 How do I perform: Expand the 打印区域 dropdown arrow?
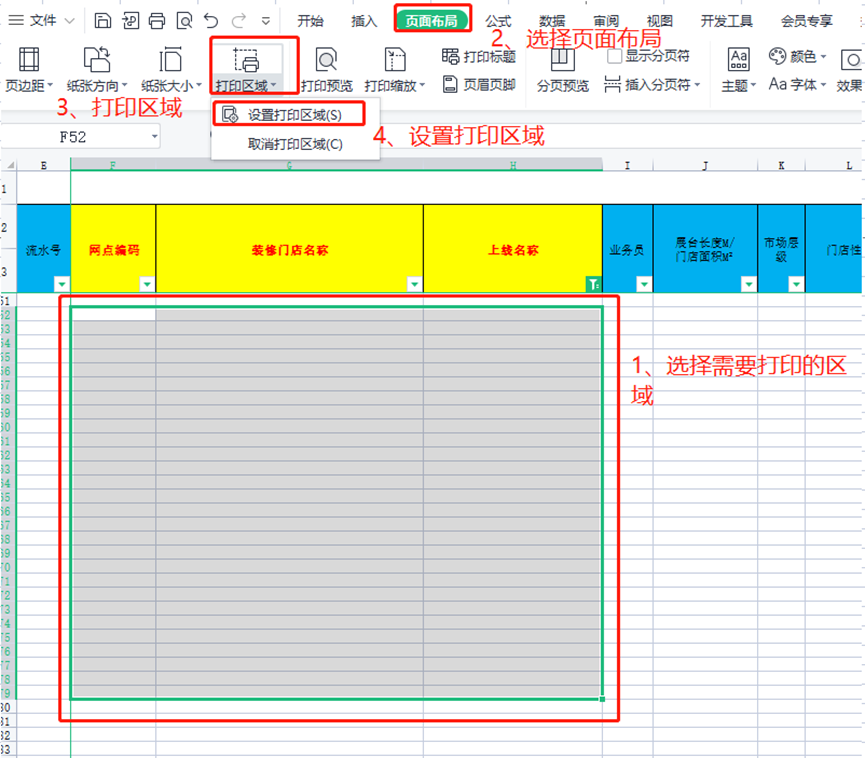[274, 86]
